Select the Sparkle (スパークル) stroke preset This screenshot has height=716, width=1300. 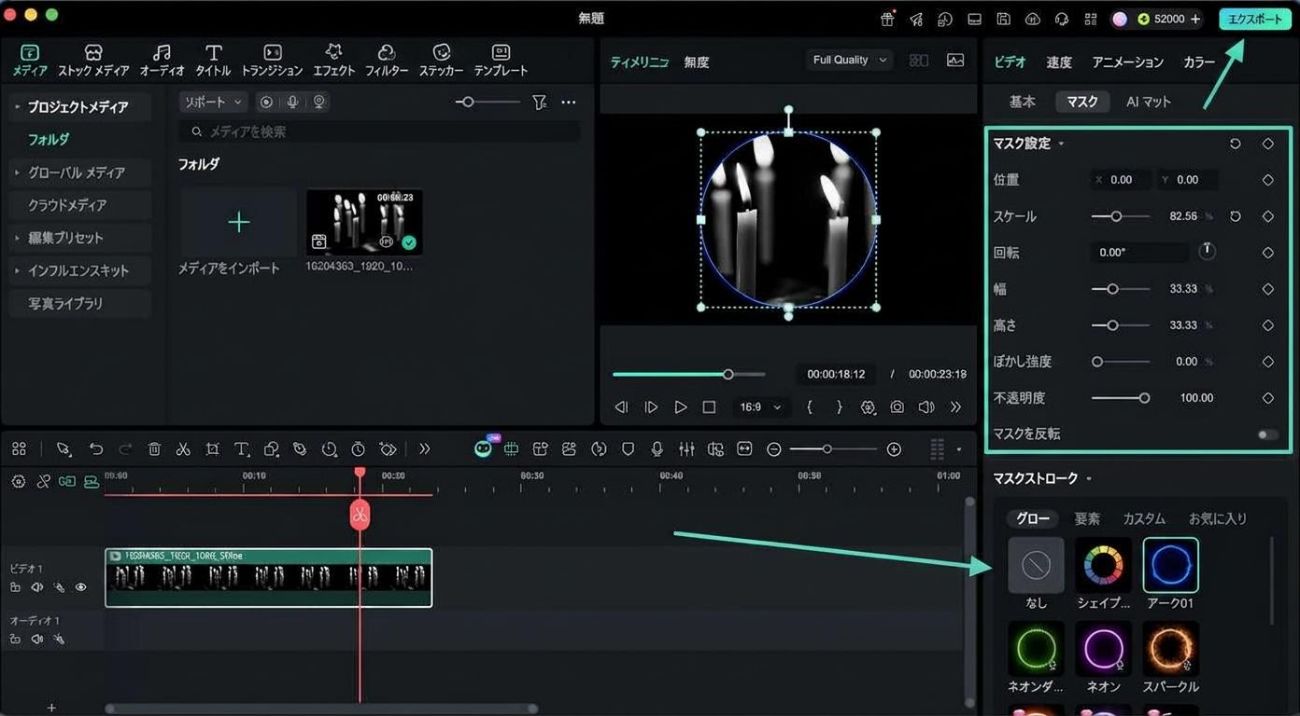pos(1171,649)
